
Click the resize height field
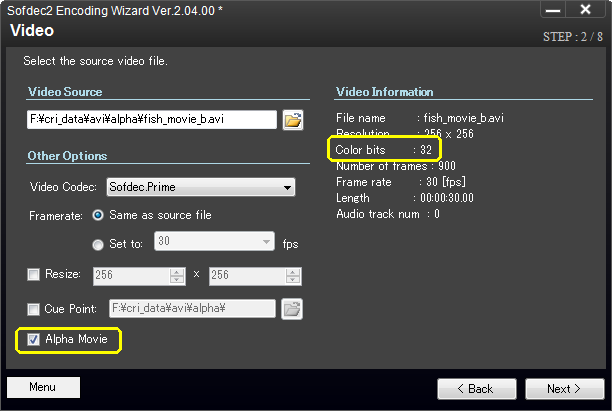pyautogui.click(x=247, y=276)
